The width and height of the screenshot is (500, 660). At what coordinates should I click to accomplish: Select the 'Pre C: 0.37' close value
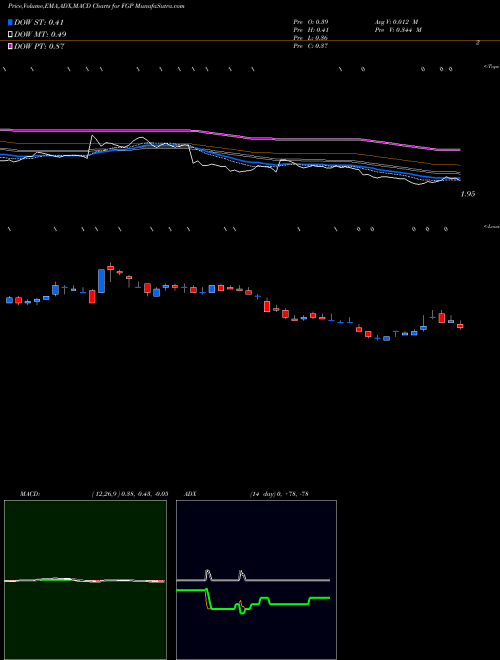click(x=311, y=46)
